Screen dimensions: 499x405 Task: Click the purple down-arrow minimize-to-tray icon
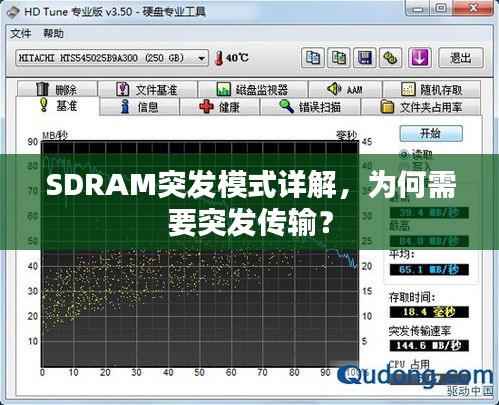(419, 58)
